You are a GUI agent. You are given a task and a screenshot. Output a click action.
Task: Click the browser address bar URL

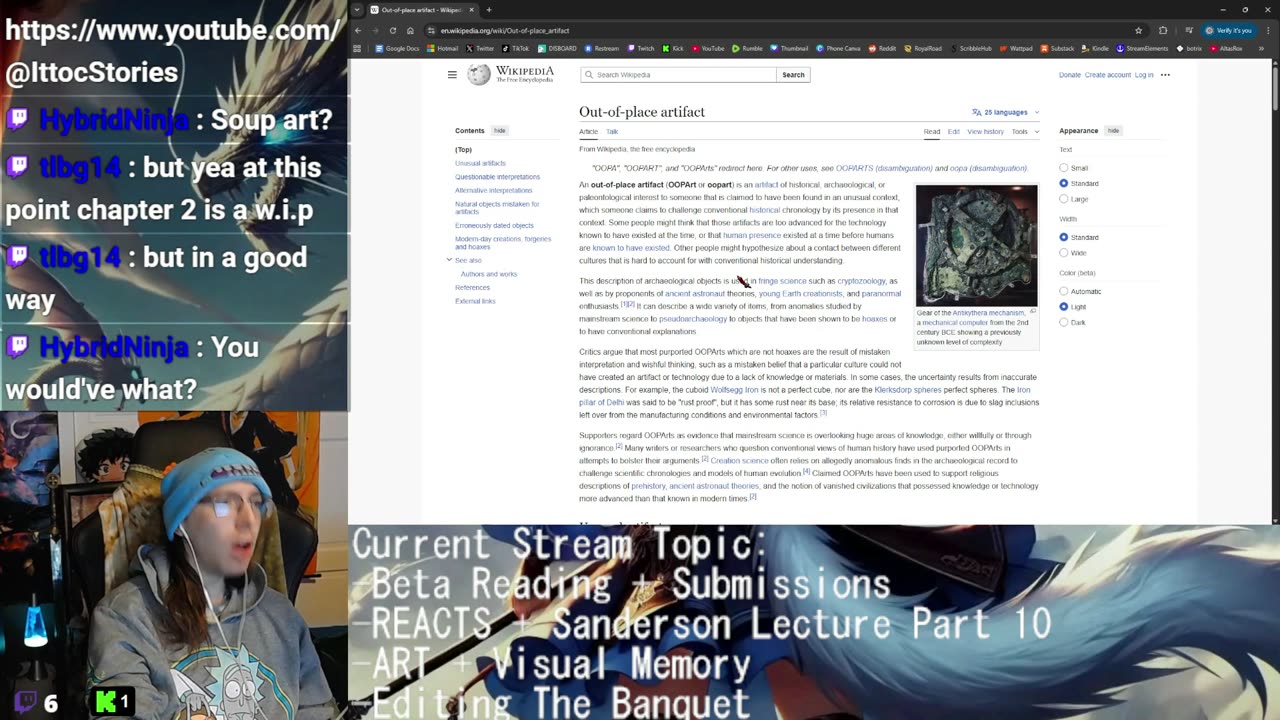click(x=505, y=30)
